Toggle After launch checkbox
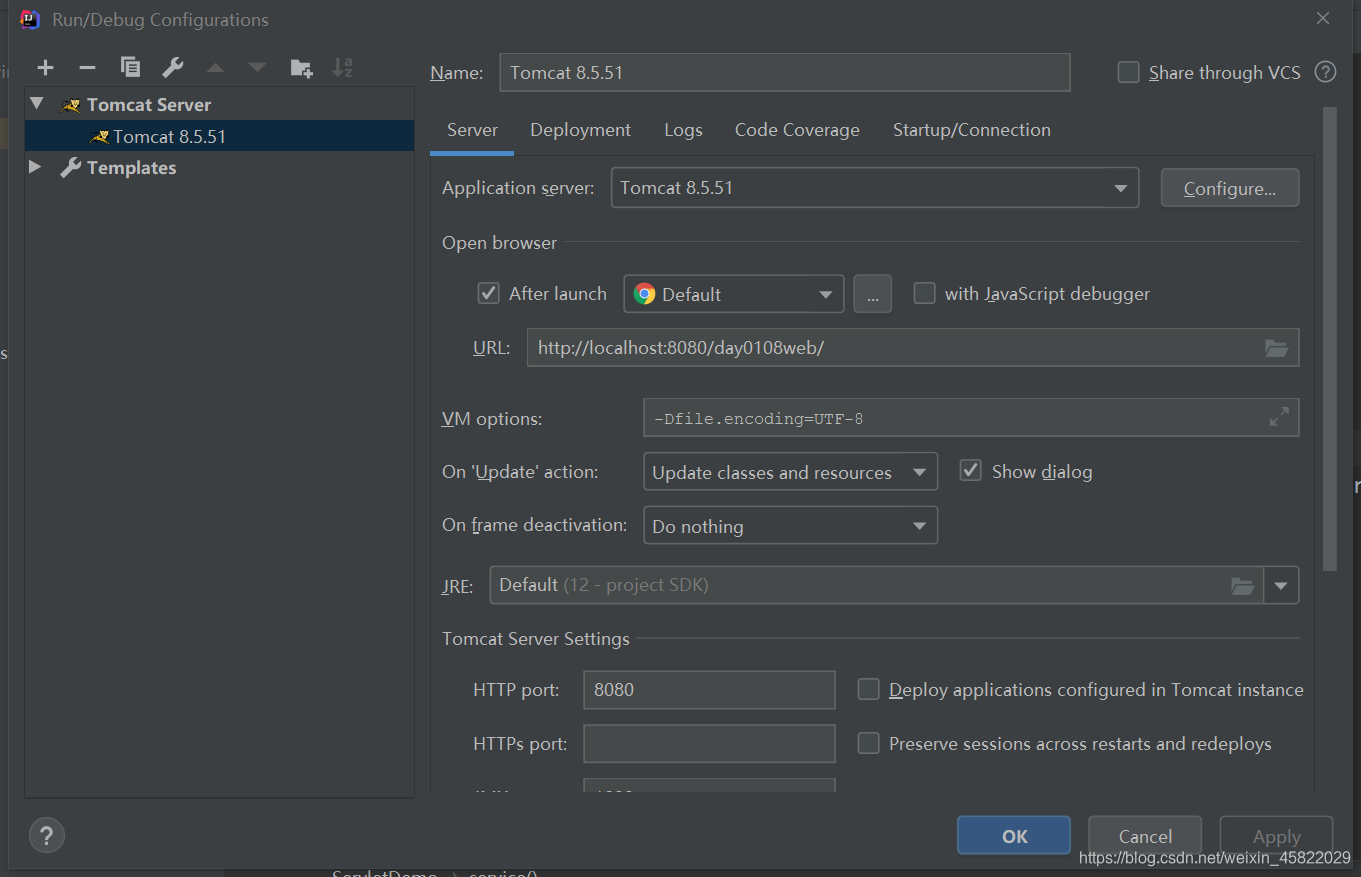The width and height of the screenshot is (1361, 877). 488,293
